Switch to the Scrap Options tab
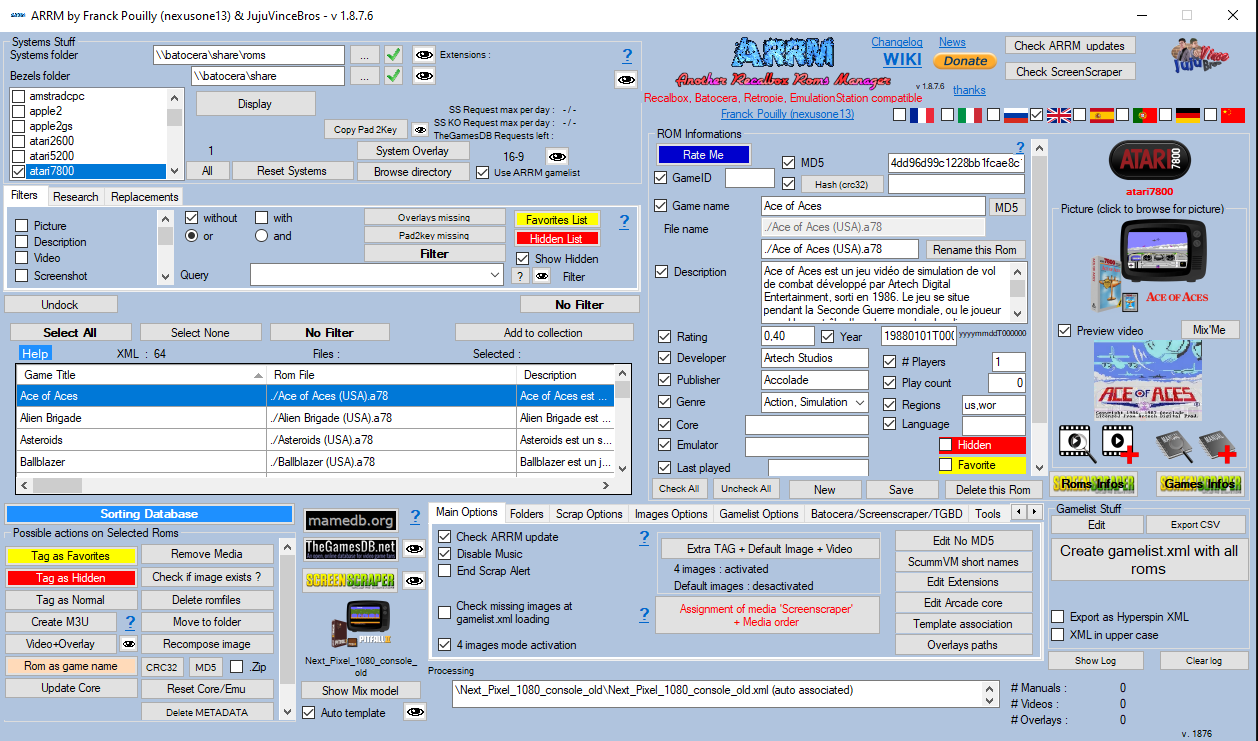This screenshot has height=741, width=1258. pos(589,514)
